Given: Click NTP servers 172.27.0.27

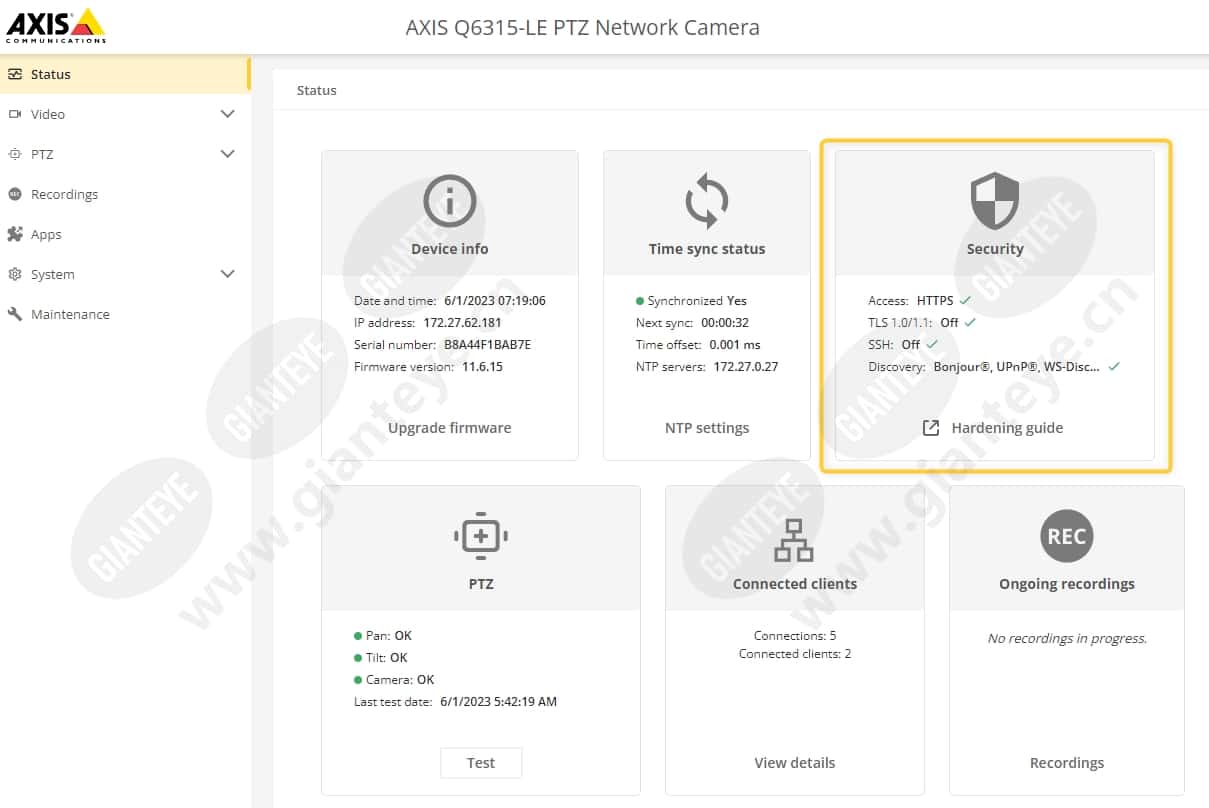Looking at the screenshot, I should 746,367.
